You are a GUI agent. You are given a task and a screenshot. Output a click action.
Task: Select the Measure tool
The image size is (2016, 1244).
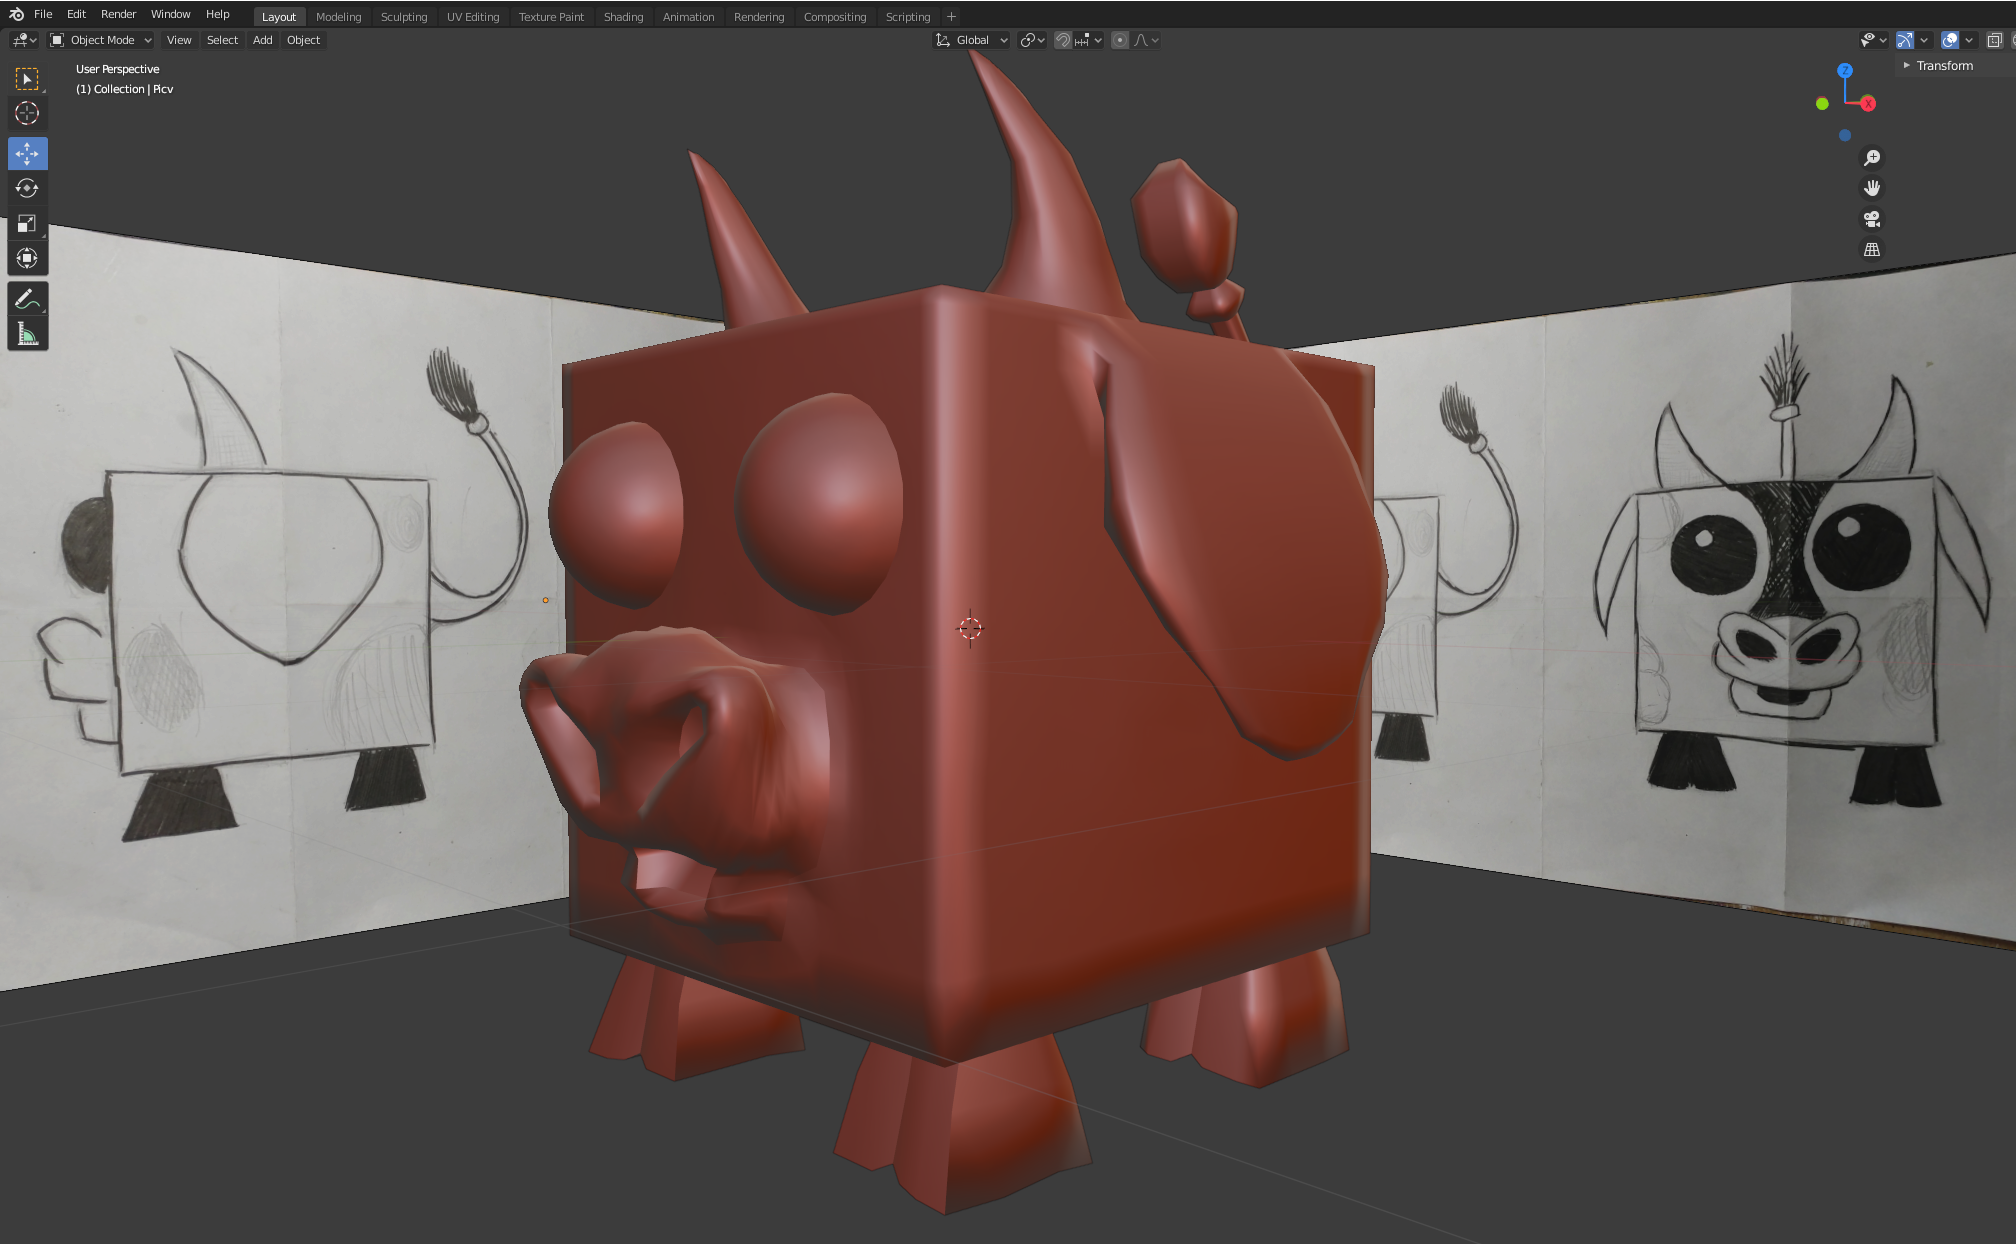pos(27,335)
